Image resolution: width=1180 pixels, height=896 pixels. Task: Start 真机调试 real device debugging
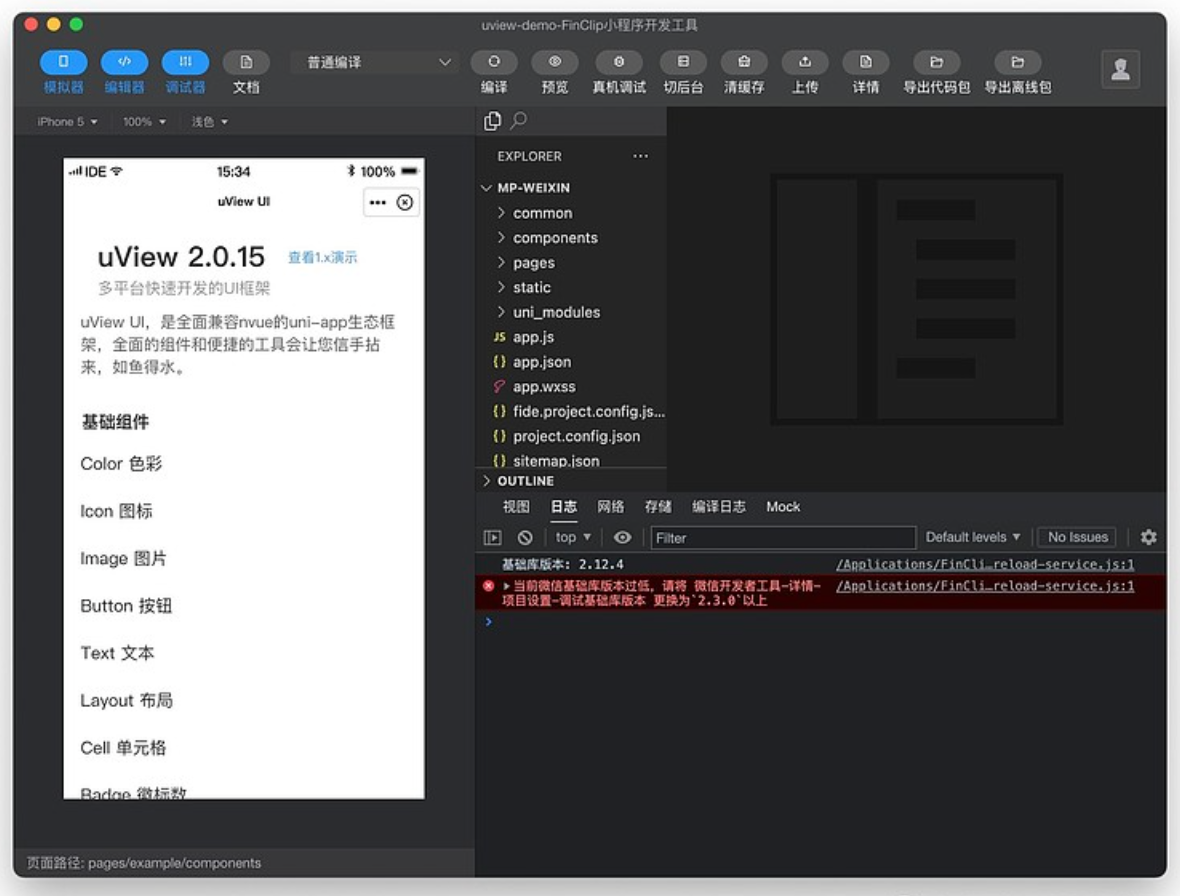coord(619,62)
